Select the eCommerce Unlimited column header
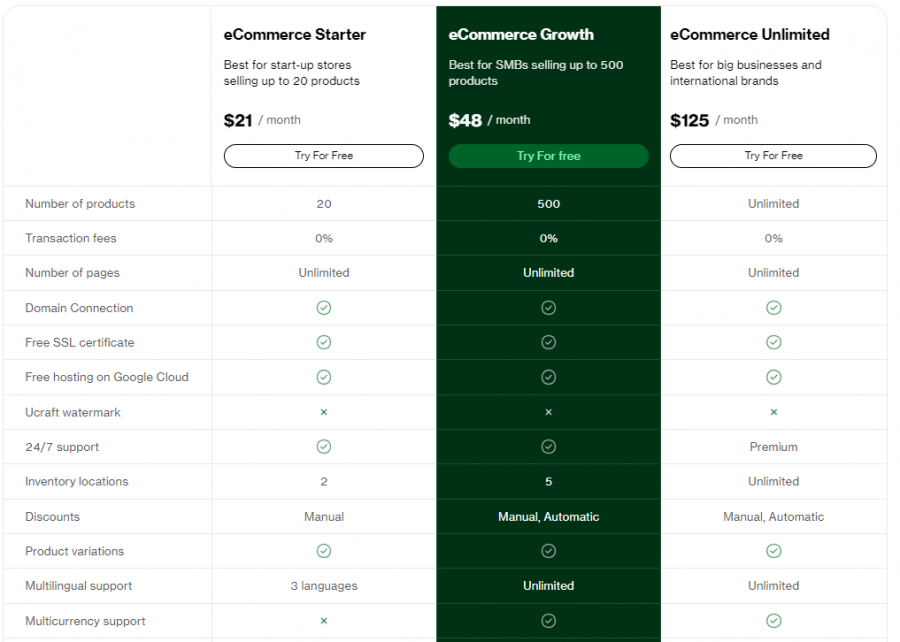 [750, 34]
